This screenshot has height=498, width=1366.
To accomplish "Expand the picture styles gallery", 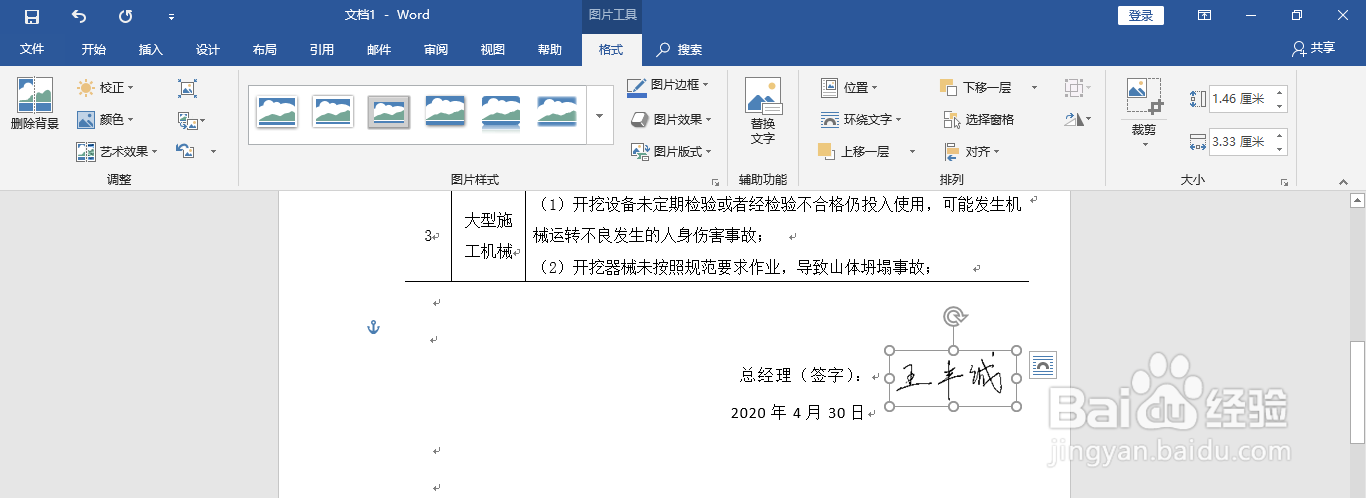I will coord(599,115).
